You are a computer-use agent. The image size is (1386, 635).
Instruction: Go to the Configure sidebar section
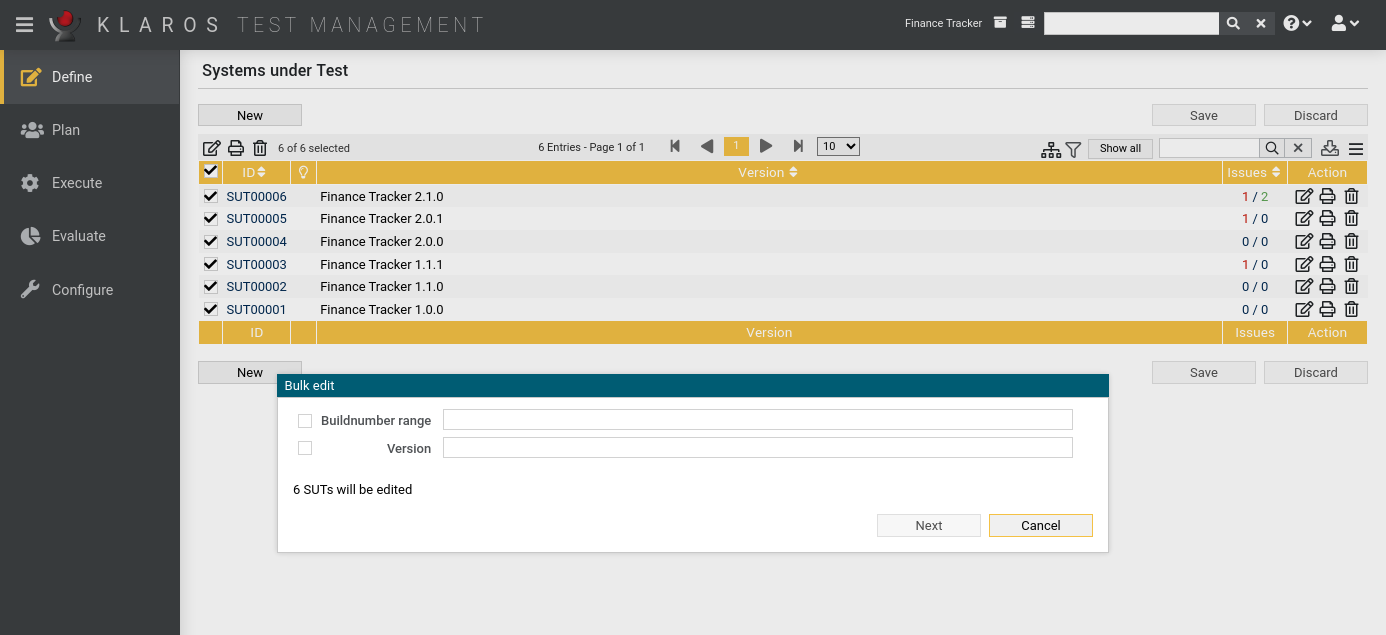pyautogui.click(x=82, y=290)
